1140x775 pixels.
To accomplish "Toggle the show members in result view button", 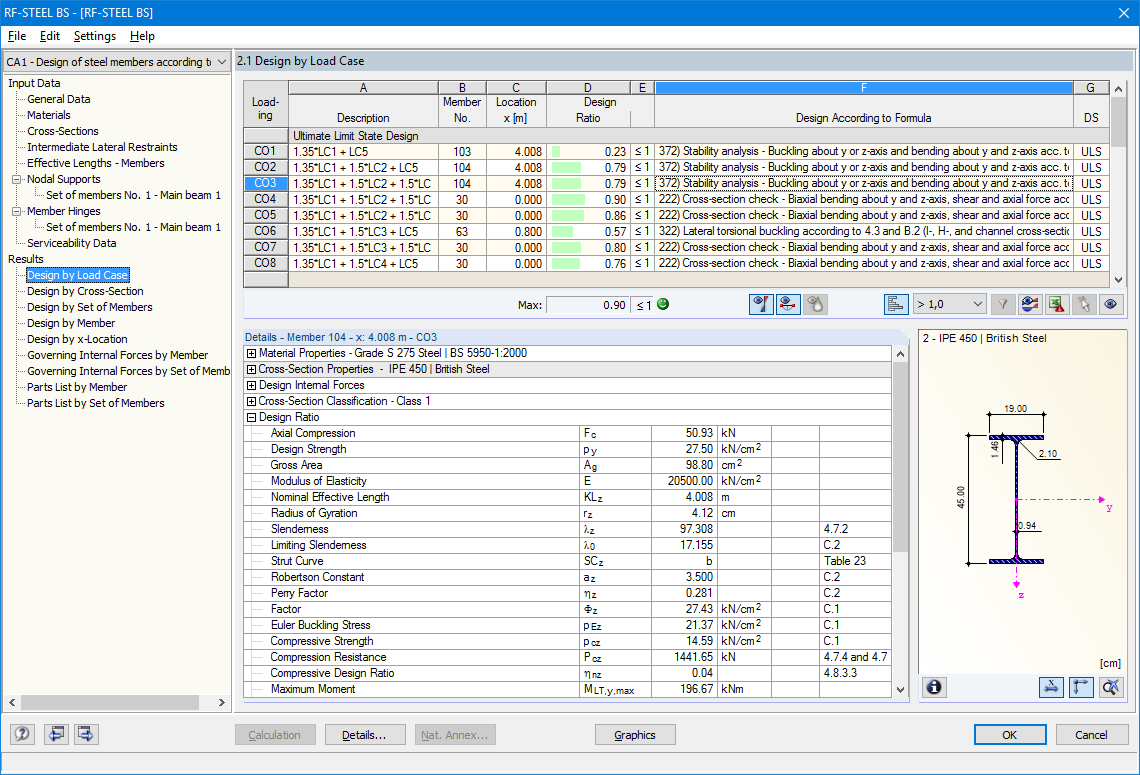I will (788, 305).
